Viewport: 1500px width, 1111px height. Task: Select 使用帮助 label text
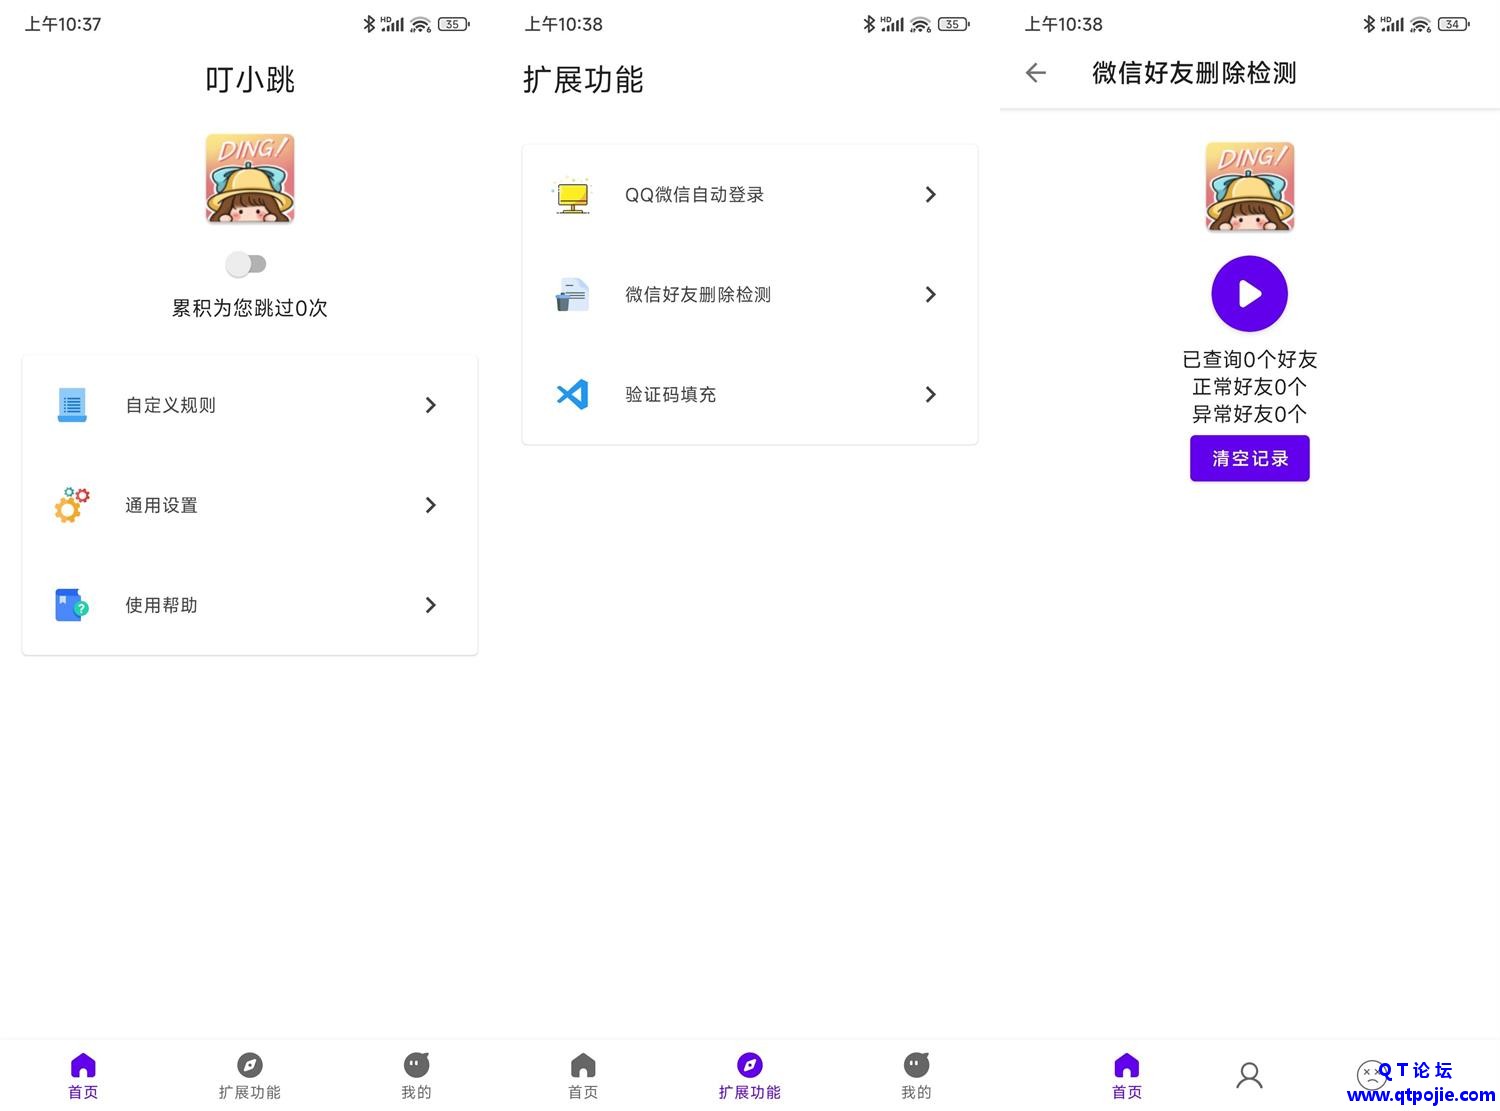161,605
